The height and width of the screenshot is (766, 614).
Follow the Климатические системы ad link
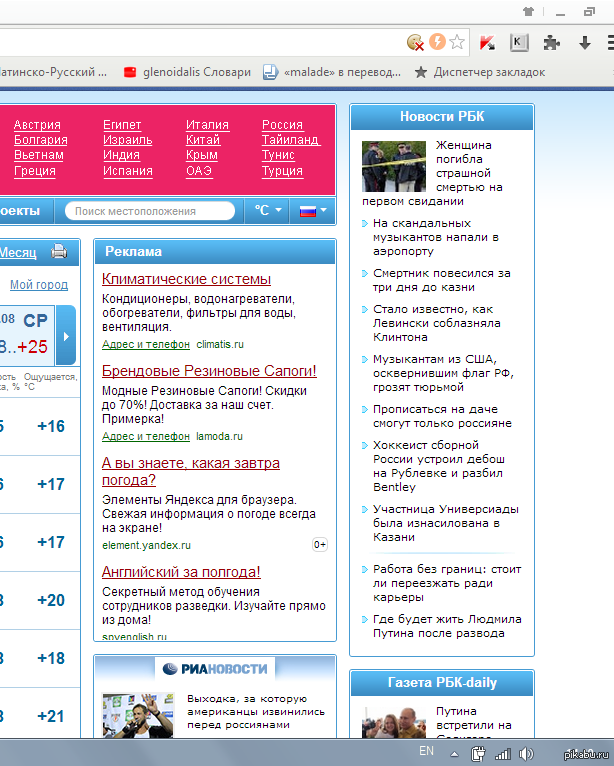coord(186,279)
